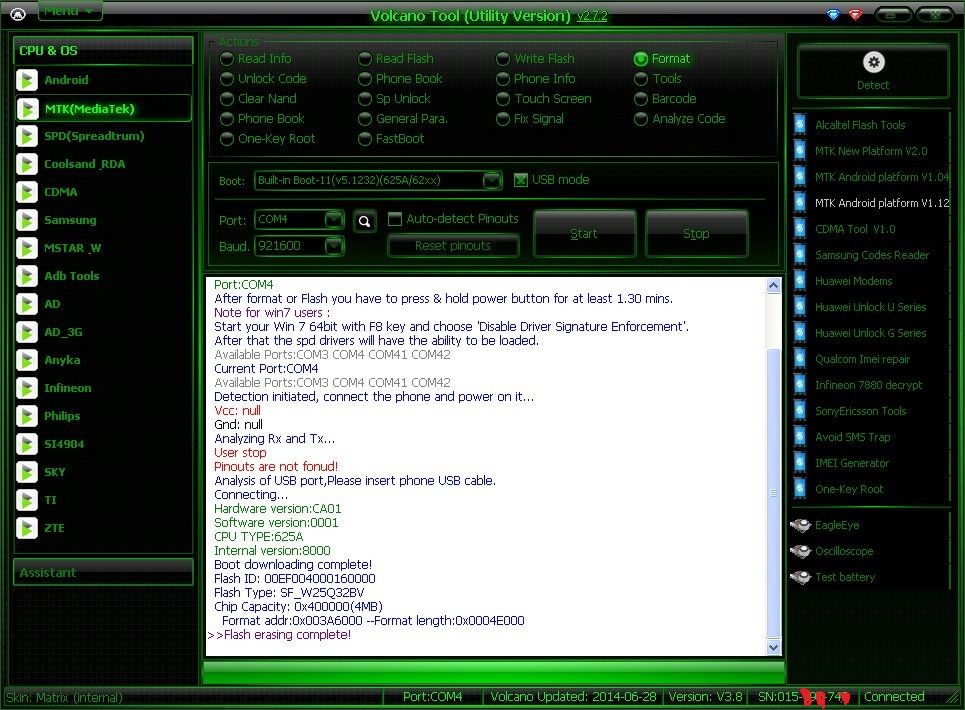
Task: Launch CDMA Tool V1.0 icon
Action: click(800, 228)
